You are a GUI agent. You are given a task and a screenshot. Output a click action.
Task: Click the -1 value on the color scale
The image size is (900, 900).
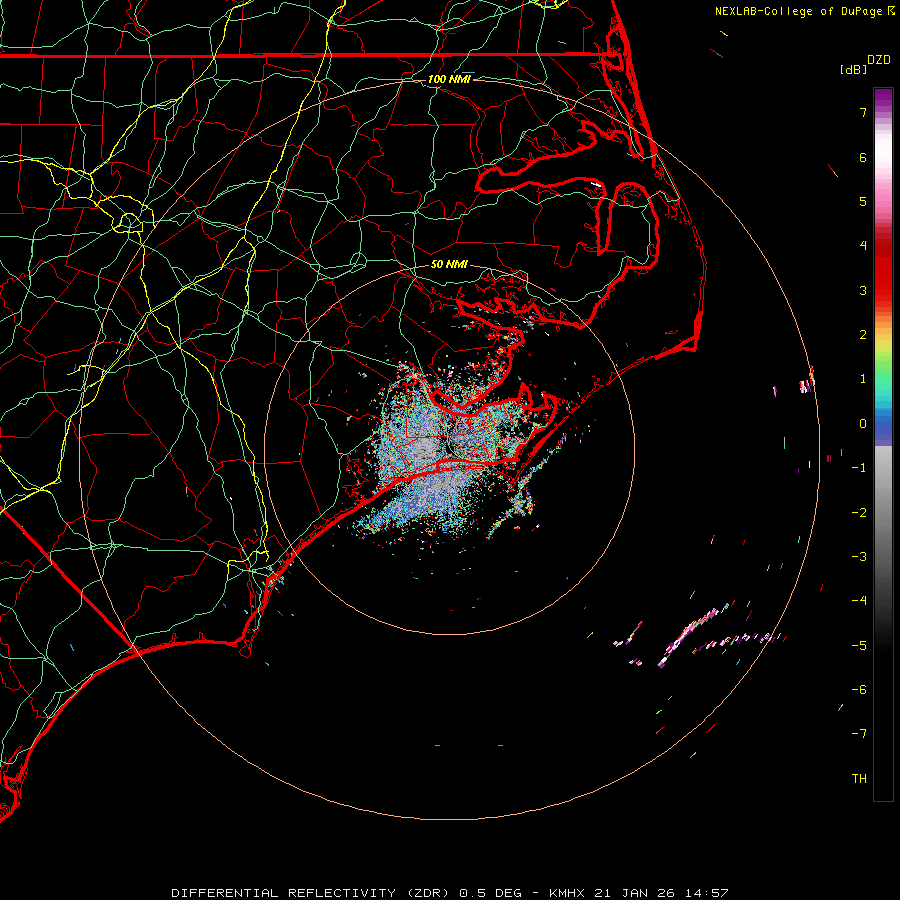click(859, 468)
